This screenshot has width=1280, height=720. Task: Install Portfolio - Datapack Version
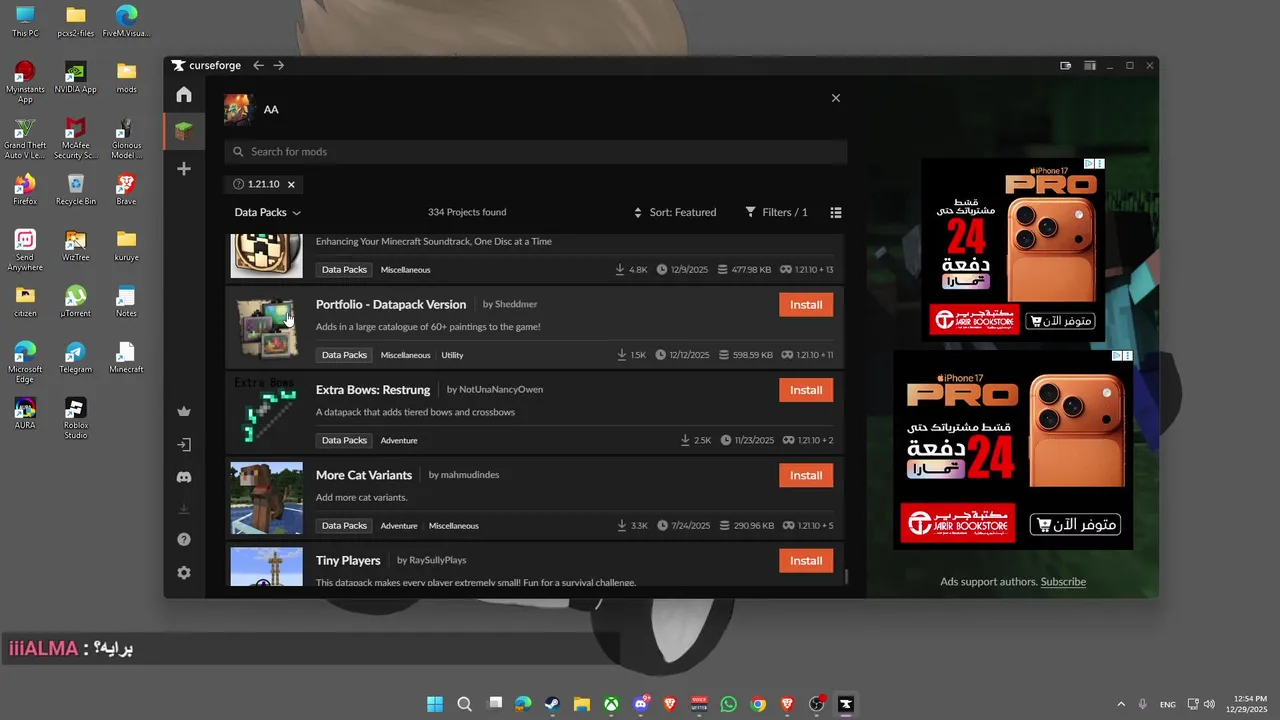pyautogui.click(x=806, y=305)
